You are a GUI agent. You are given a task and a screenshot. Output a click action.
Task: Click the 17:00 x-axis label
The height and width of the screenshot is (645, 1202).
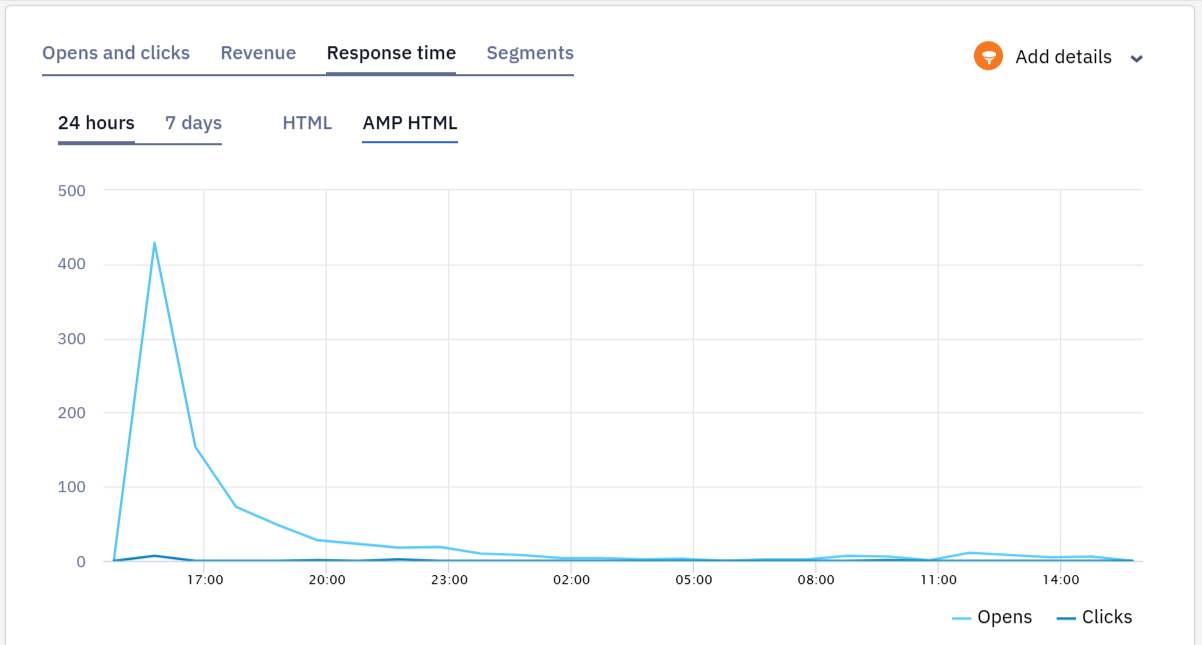click(x=204, y=579)
